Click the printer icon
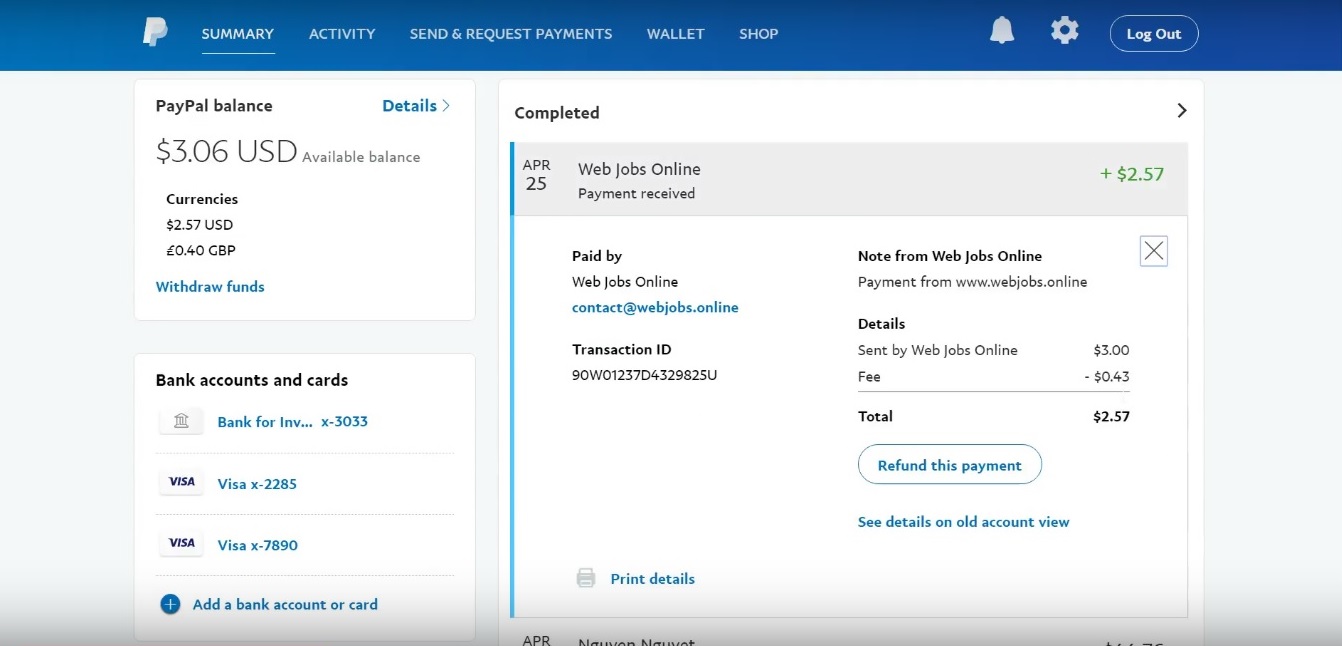 click(x=586, y=578)
